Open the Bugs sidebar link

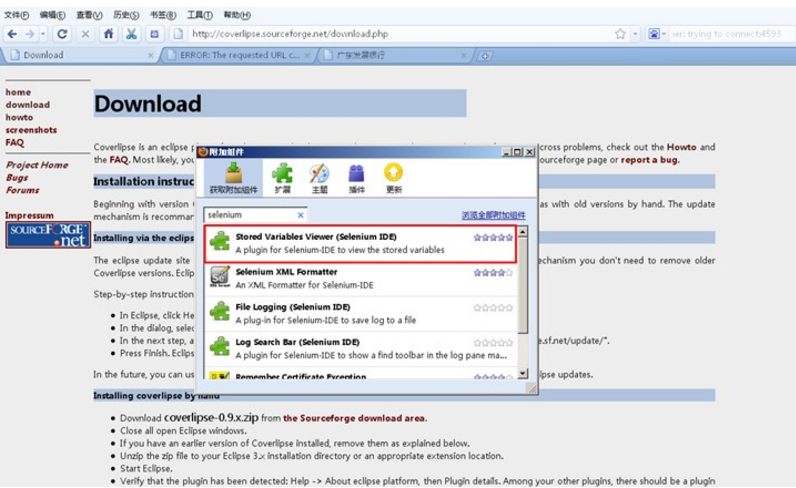17,178
